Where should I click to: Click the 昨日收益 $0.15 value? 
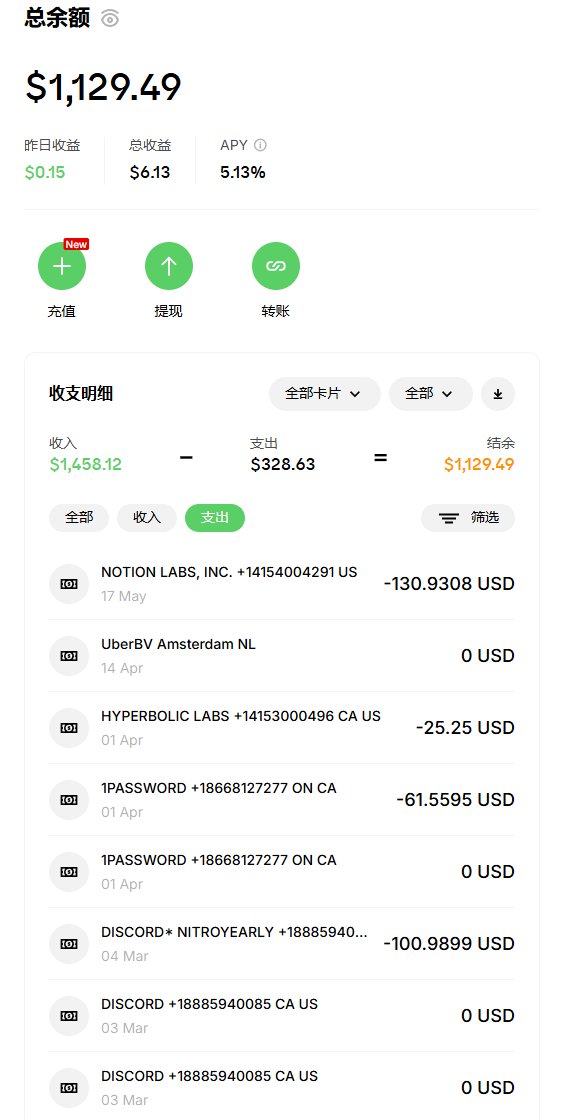45,172
